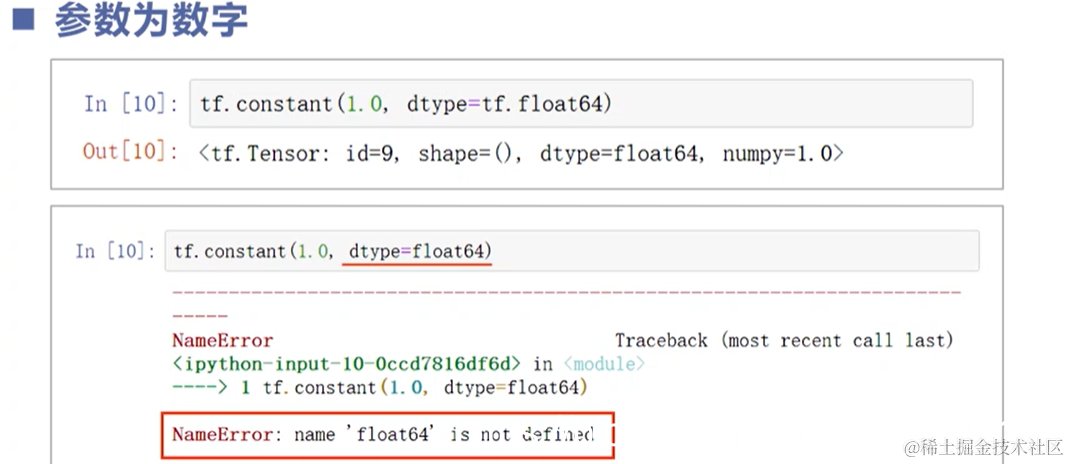
Task: Click the In [10] prompt of the tf.float64 cell
Action: [131, 104]
